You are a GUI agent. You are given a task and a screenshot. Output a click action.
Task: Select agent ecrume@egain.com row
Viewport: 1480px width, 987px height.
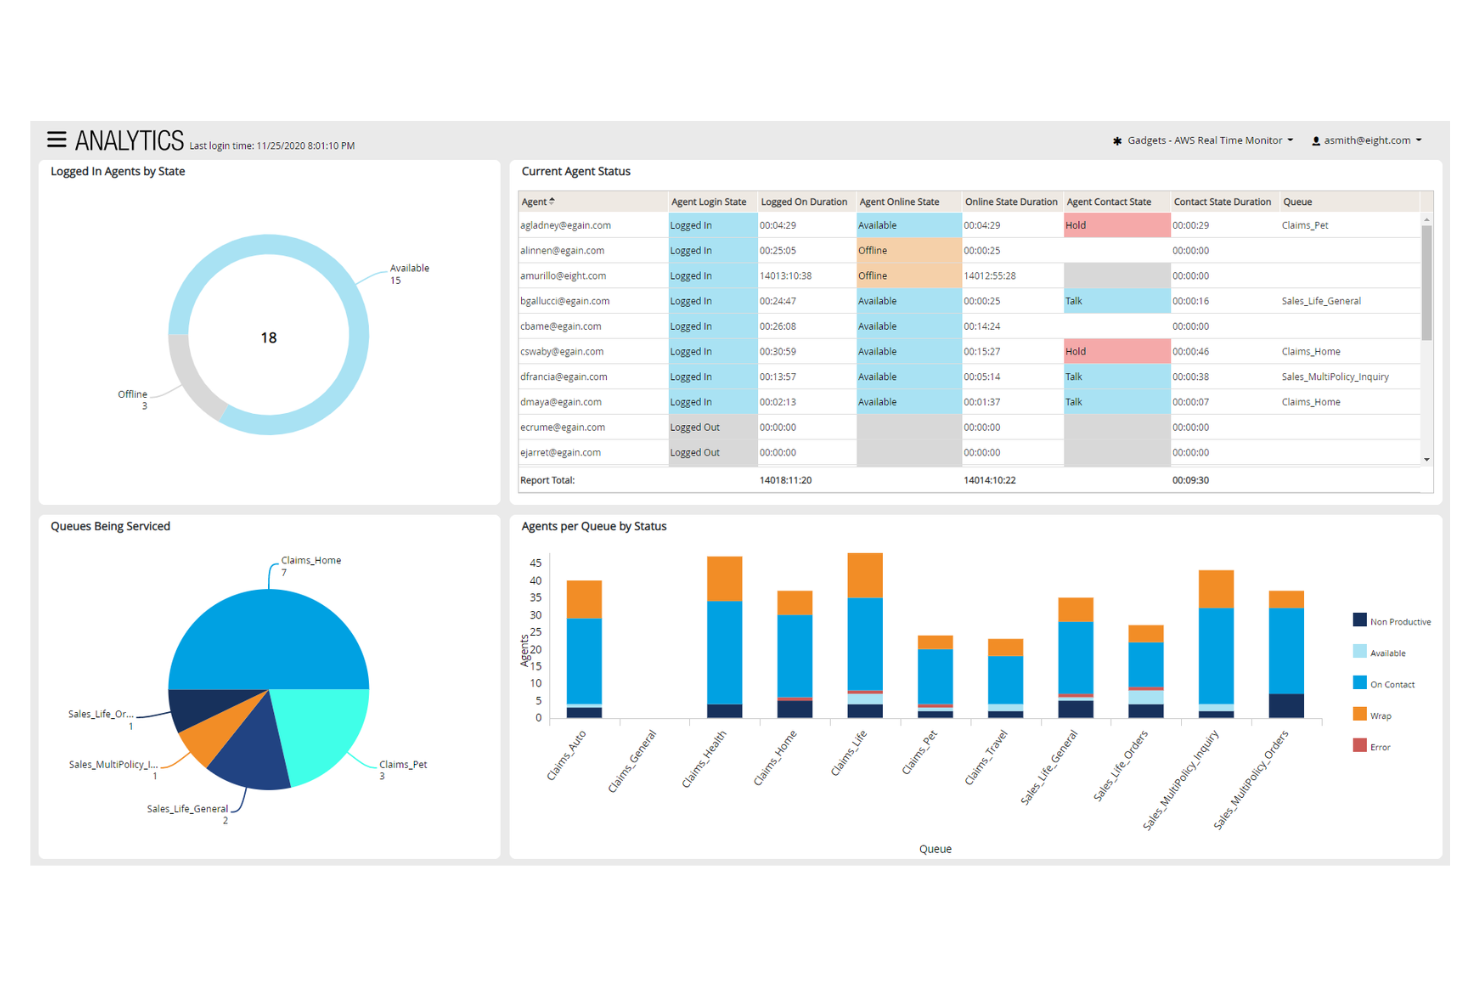969,428
